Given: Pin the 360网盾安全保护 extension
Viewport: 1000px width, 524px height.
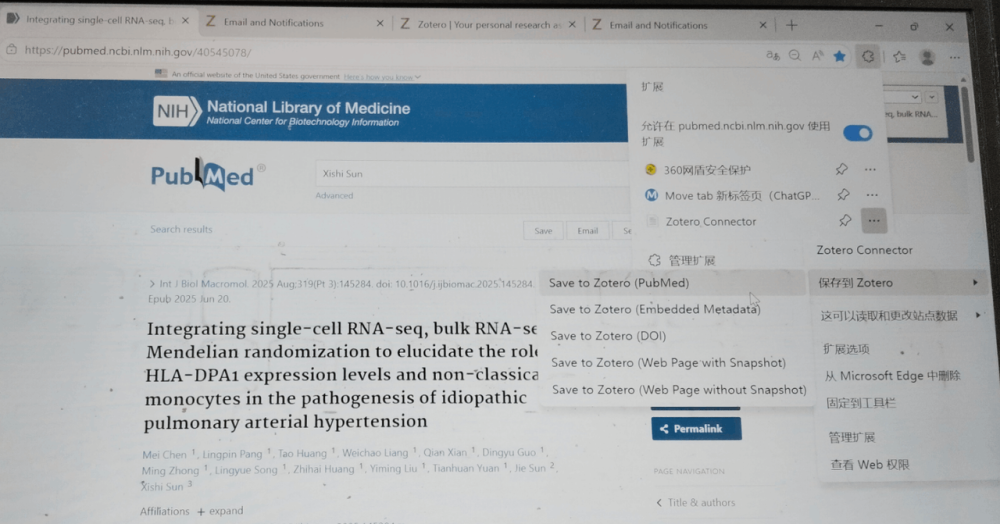Looking at the screenshot, I should tap(842, 170).
